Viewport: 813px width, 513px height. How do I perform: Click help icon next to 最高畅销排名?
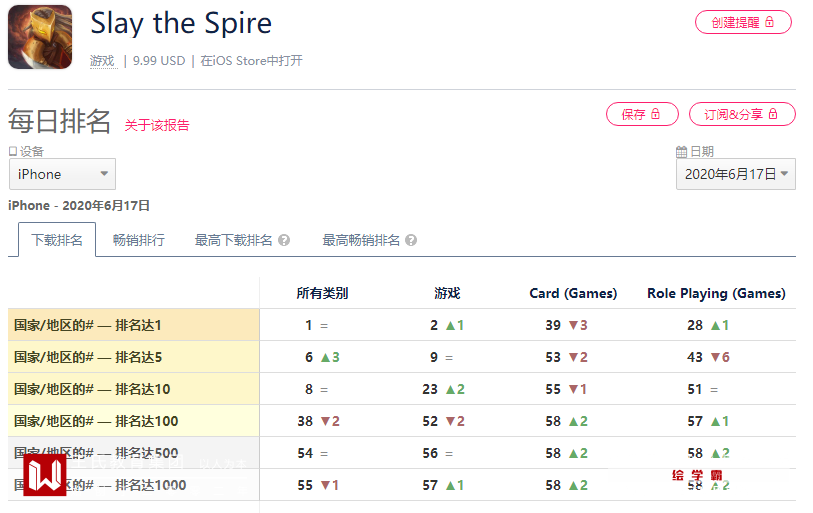[x=411, y=240]
